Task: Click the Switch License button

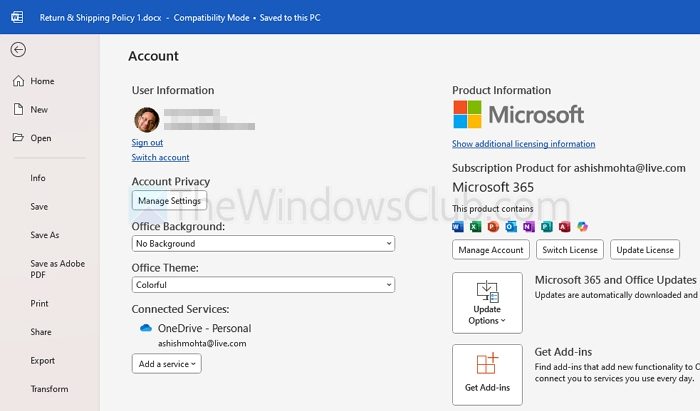Action: pos(570,250)
